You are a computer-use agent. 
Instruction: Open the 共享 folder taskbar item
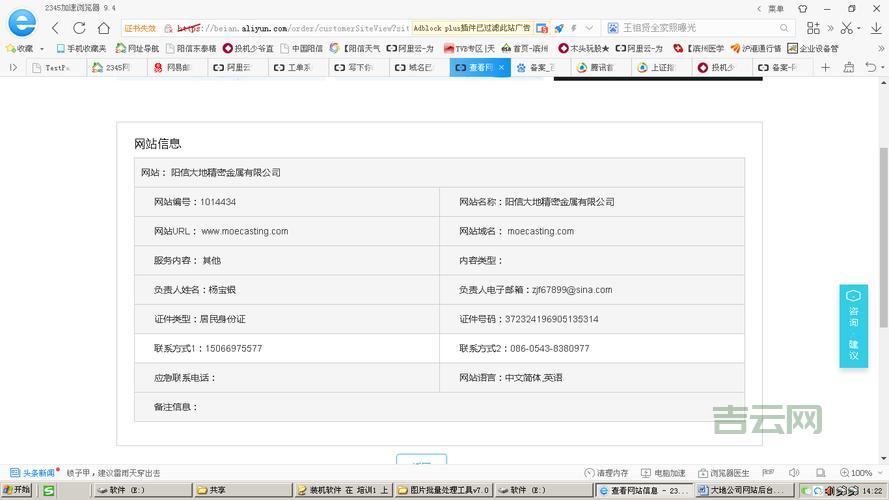click(242, 490)
